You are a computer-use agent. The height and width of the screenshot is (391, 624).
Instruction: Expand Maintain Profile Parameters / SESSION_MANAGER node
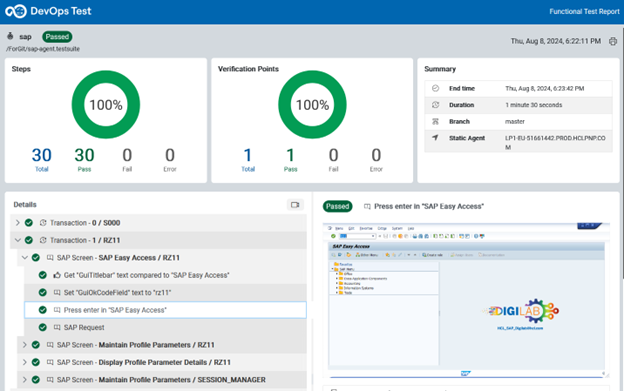click(25, 380)
